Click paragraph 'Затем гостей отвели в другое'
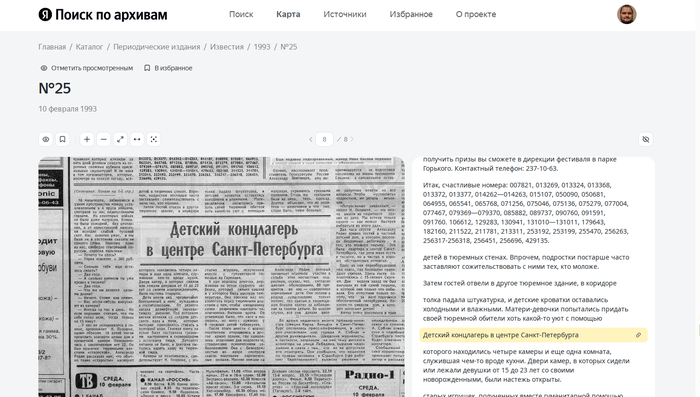700x397 pixels. click(x=520, y=283)
